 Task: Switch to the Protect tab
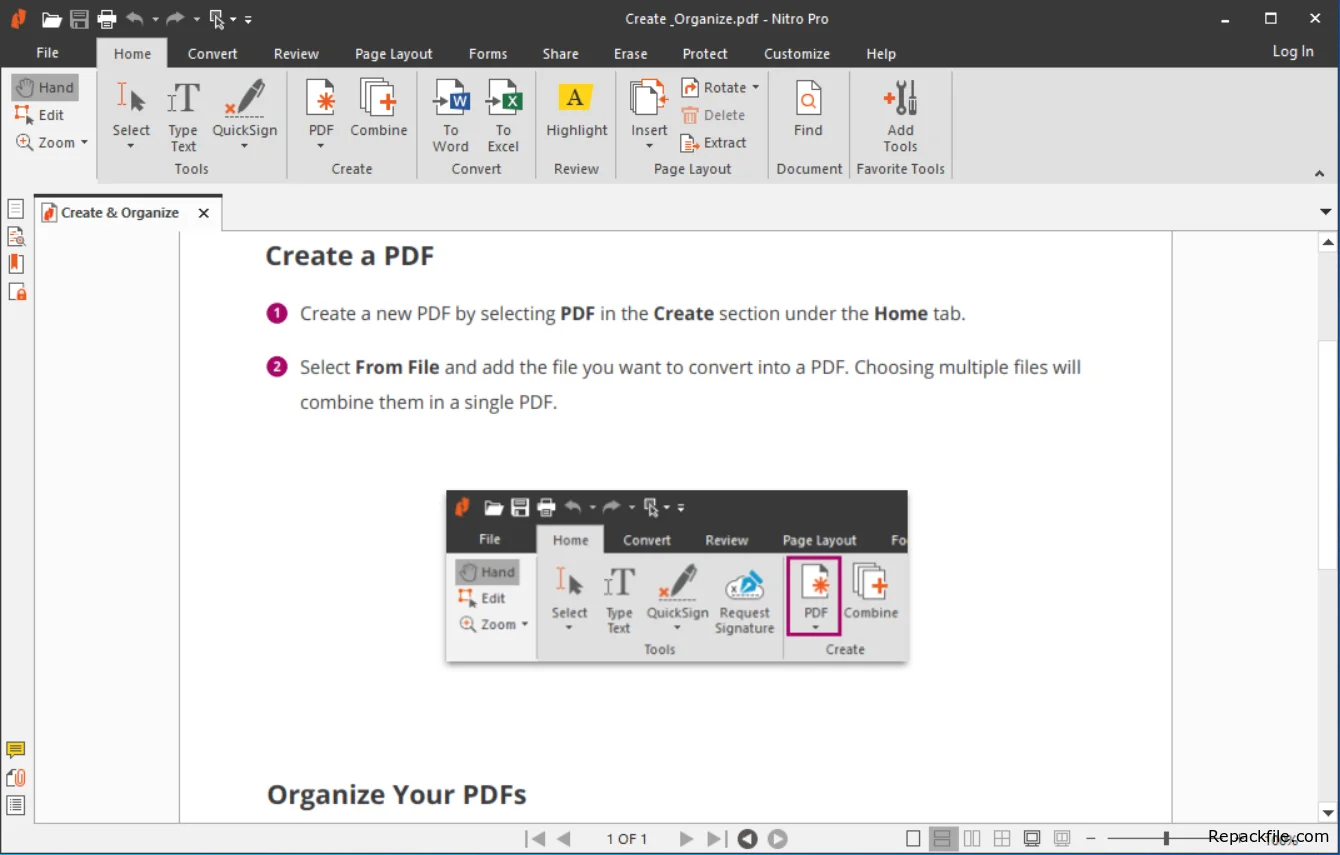[x=705, y=54]
